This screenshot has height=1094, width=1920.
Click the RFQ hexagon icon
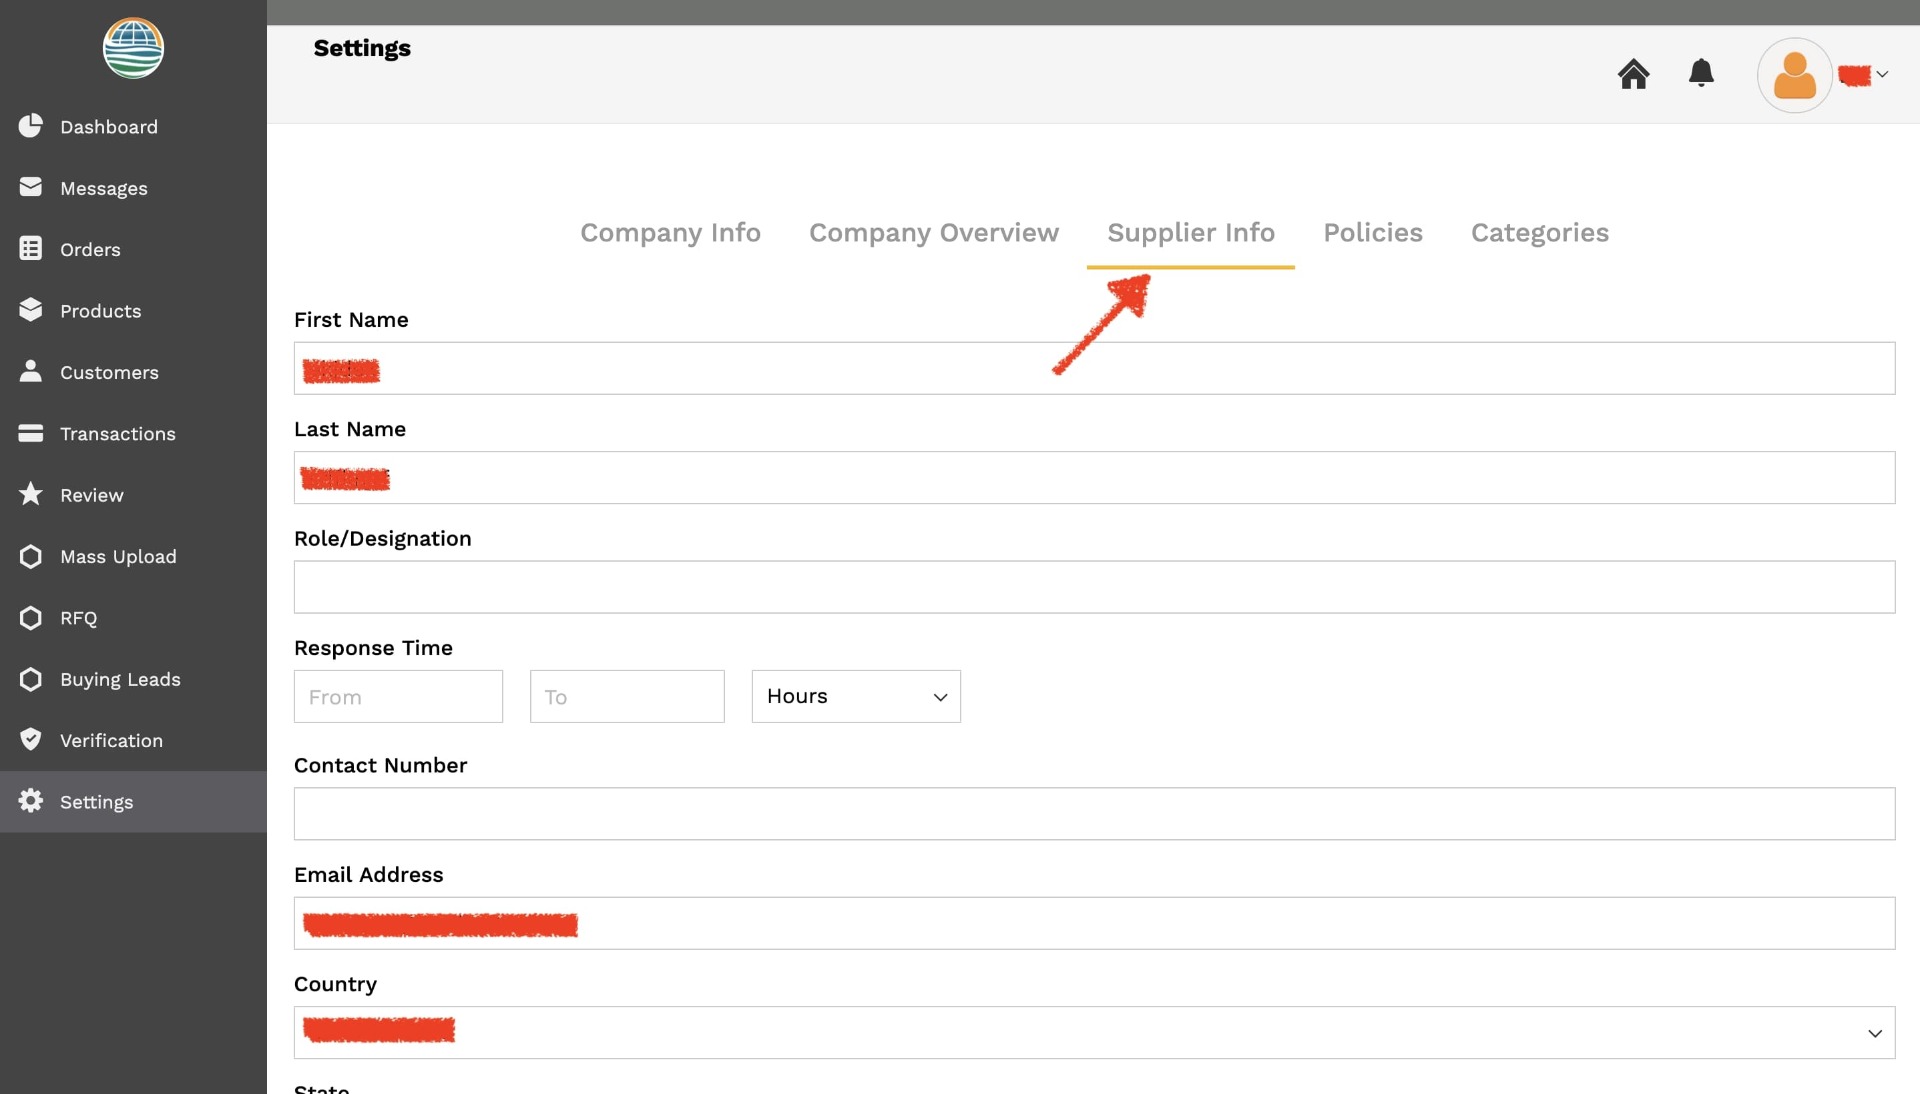[31, 617]
